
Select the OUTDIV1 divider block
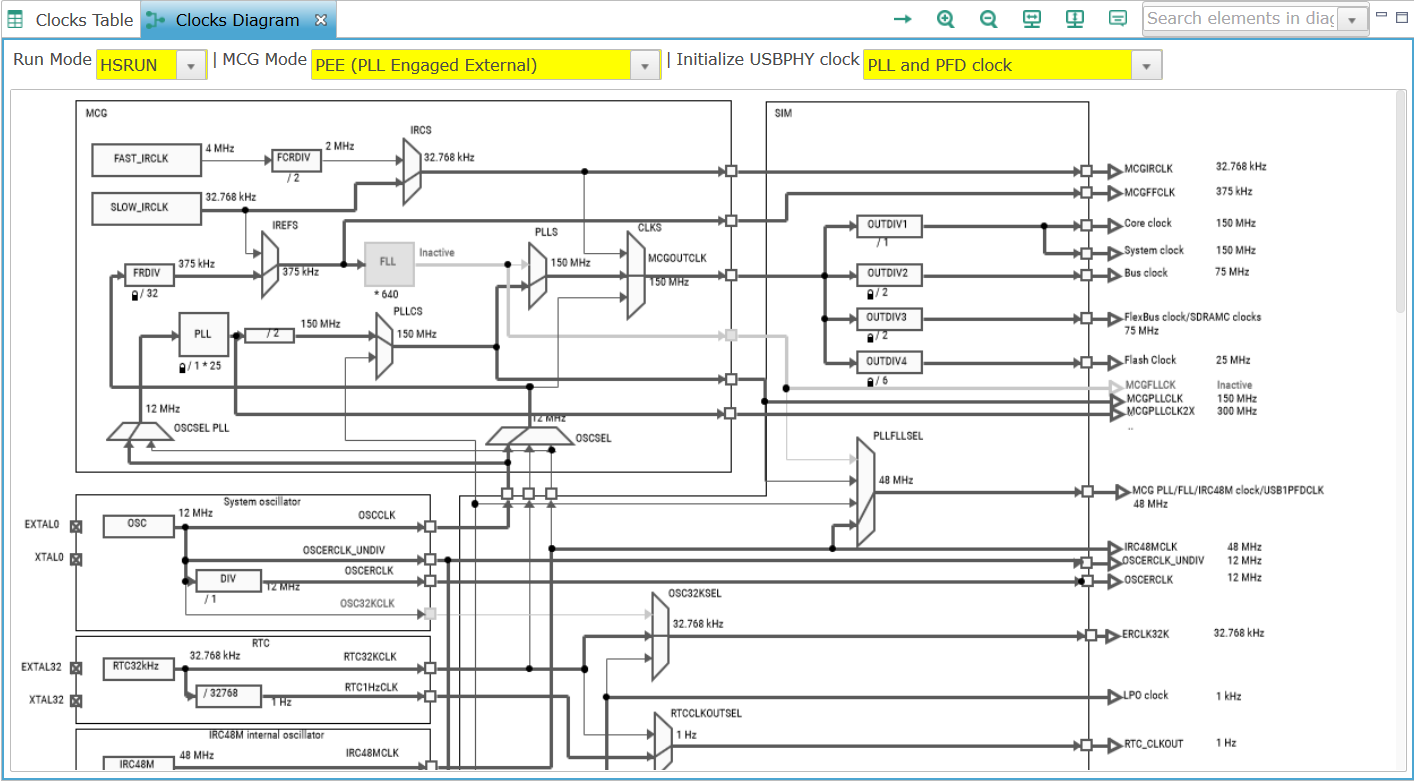pyautogui.click(x=888, y=225)
